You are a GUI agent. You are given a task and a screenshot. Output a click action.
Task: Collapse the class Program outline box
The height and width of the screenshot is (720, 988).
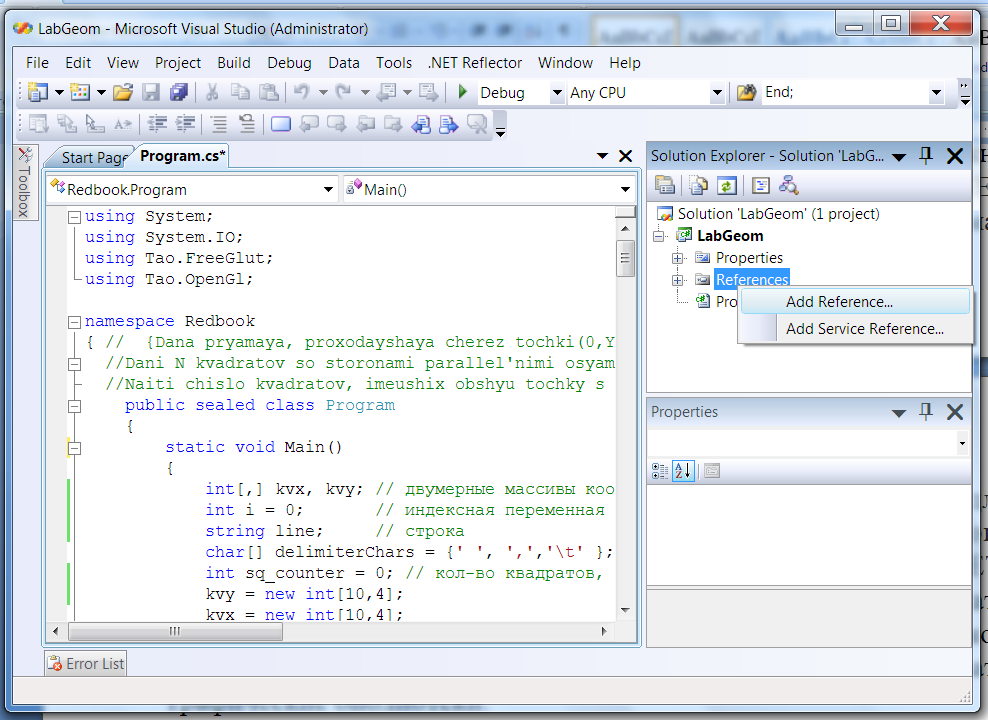(74, 406)
